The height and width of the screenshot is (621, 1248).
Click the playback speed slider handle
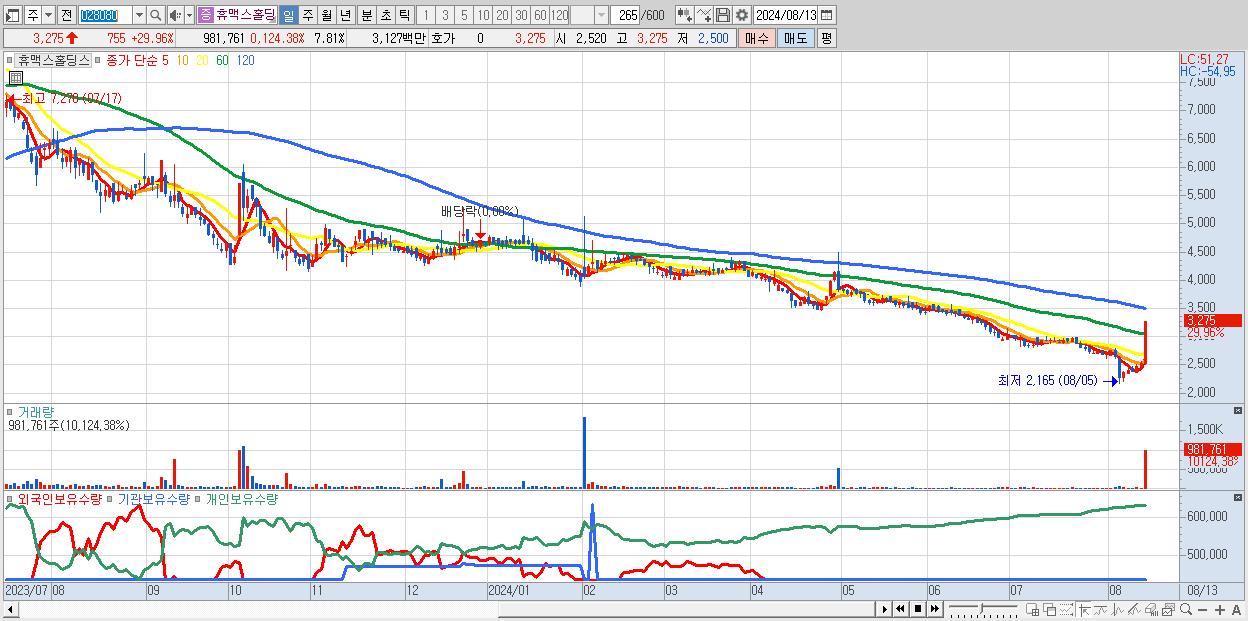(x=981, y=608)
